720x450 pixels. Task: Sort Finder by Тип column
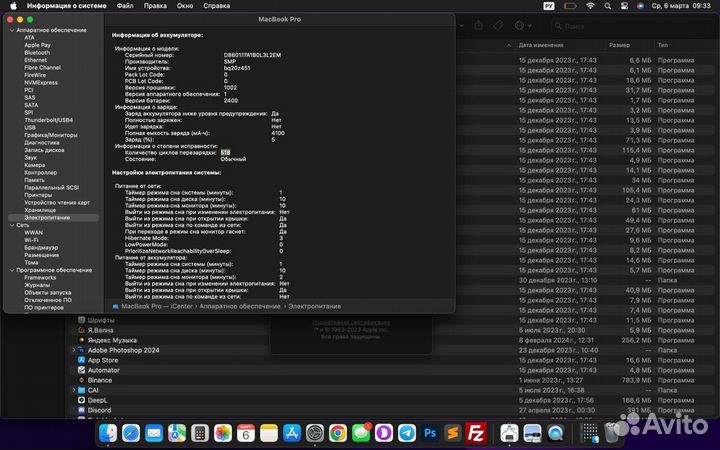[x=663, y=45]
